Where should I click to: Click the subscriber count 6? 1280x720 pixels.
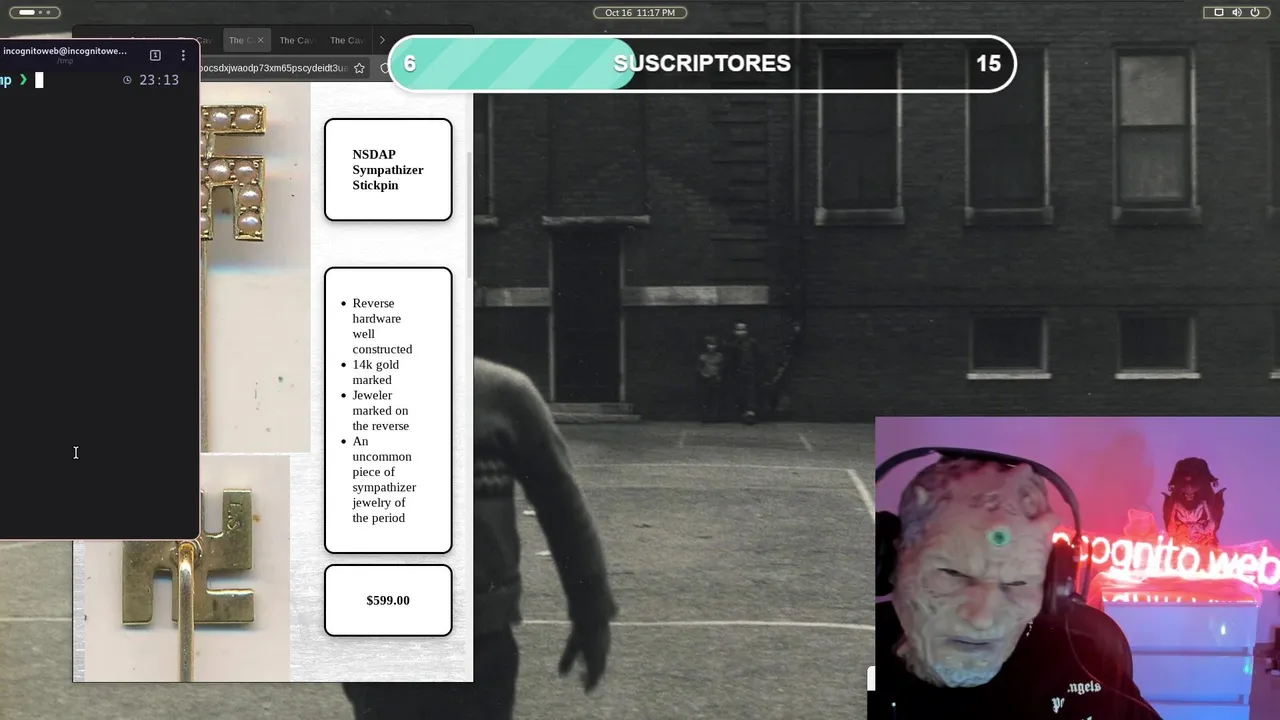click(410, 63)
